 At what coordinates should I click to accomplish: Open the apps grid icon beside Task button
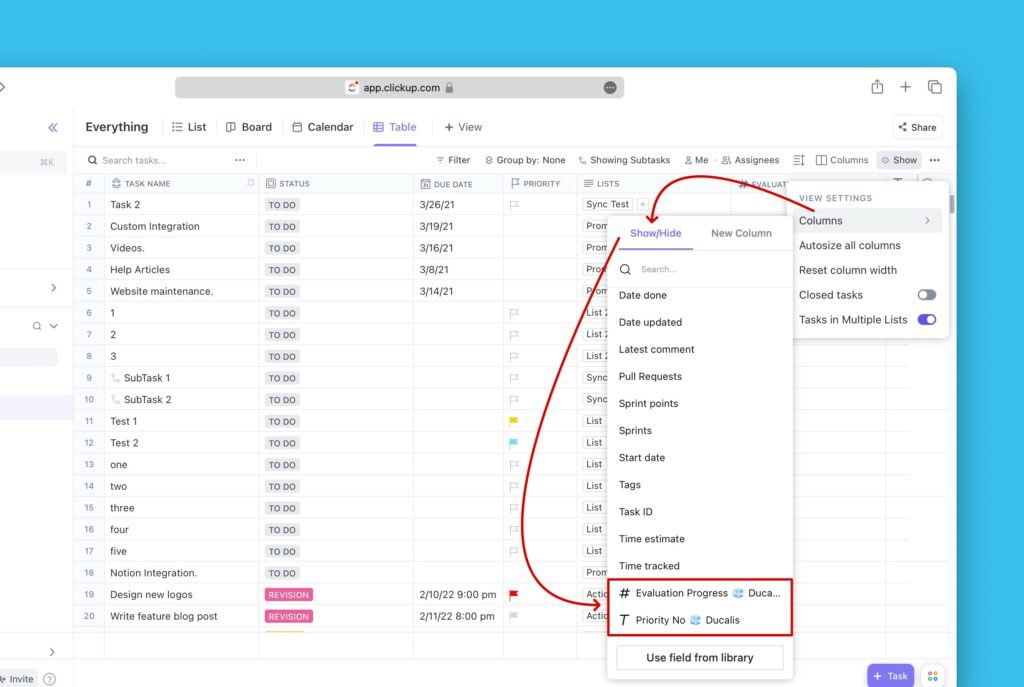[931, 676]
